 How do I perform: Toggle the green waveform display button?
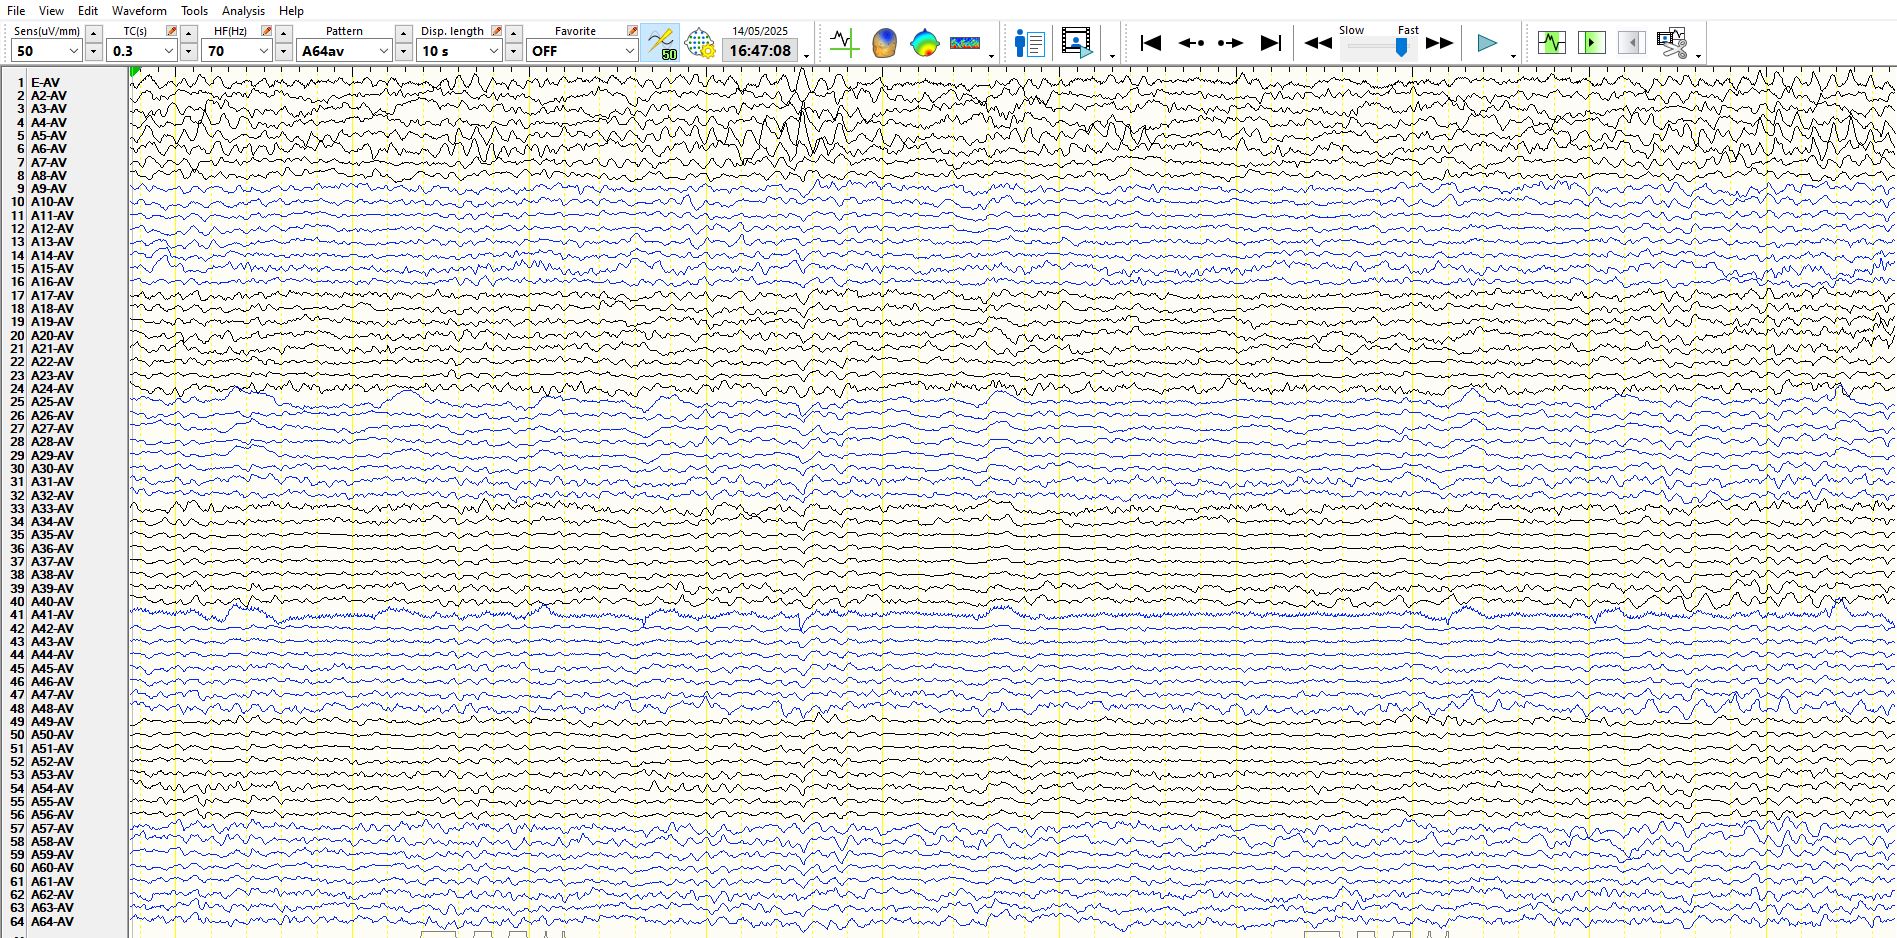pos(1551,43)
